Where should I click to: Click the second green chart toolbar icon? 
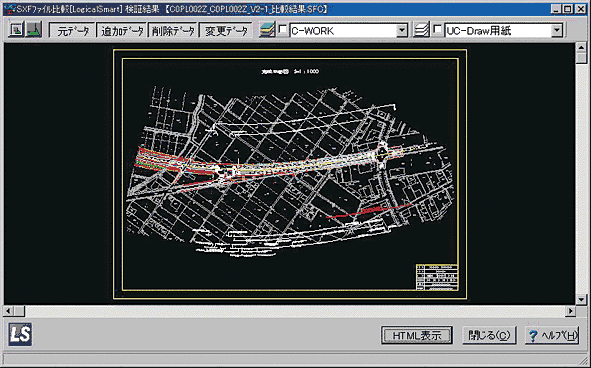[34, 29]
